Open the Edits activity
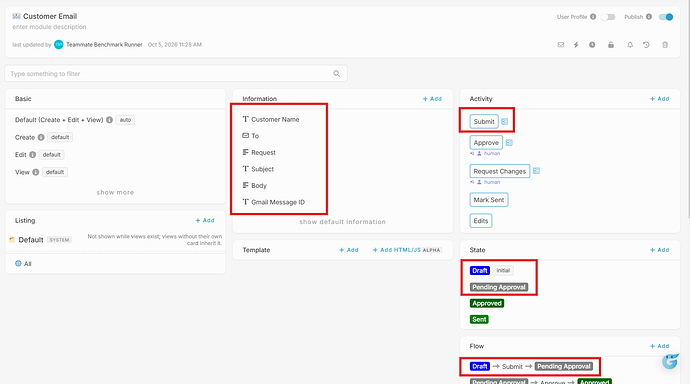This screenshot has height=384, width=690. tap(481, 221)
